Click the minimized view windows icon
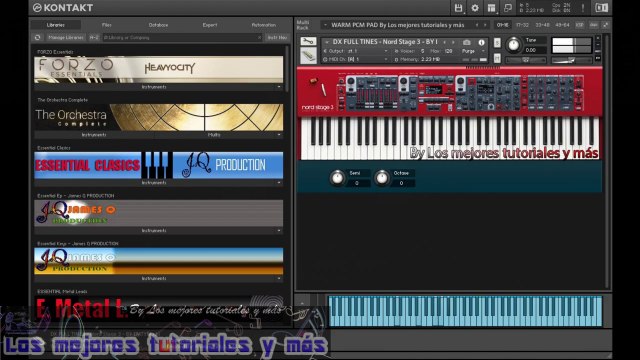The height and width of the screenshot is (360, 640). pos(508,8)
